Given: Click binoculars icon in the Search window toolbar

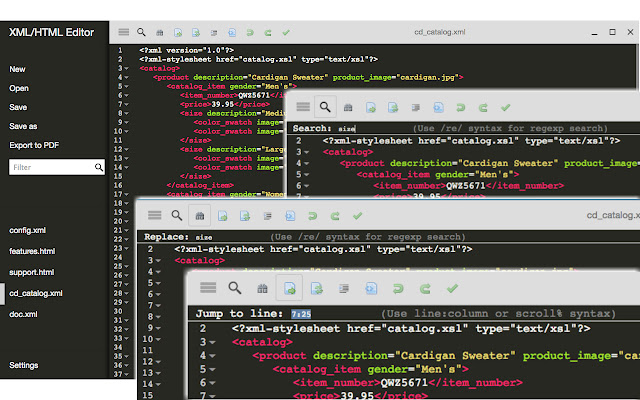Looking at the screenshot, I should [x=348, y=108].
